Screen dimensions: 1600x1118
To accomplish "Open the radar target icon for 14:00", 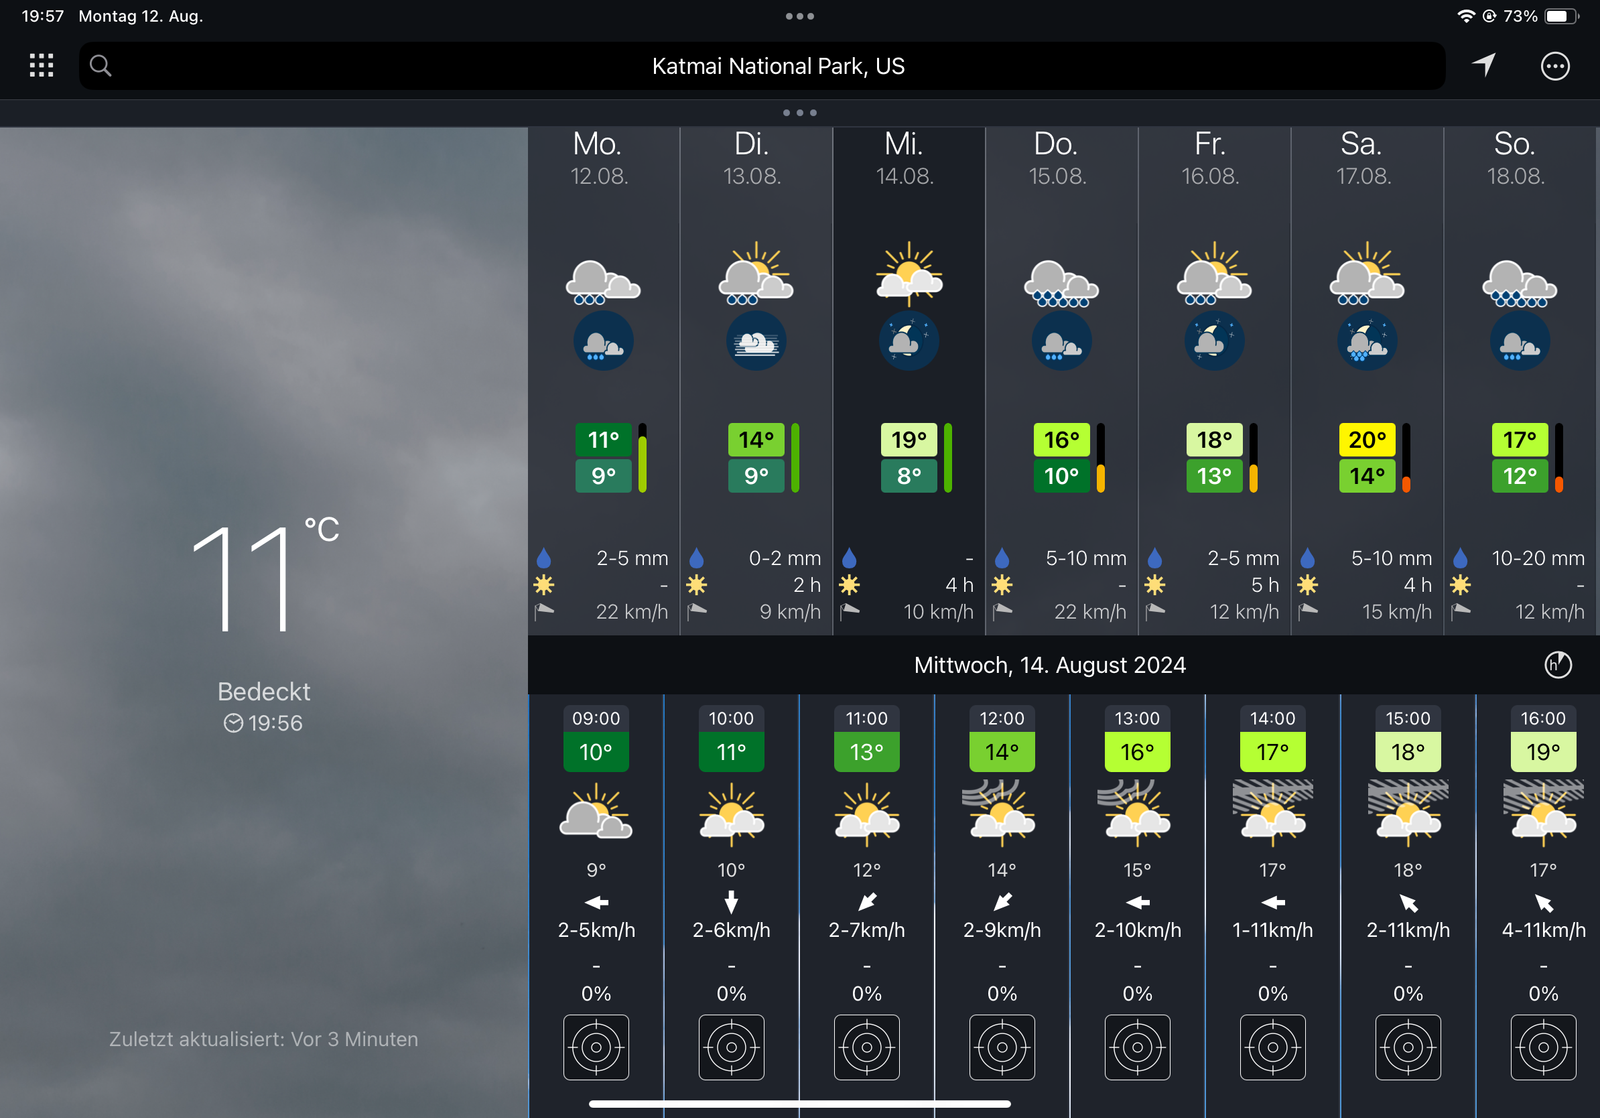I will click(1273, 1047).
